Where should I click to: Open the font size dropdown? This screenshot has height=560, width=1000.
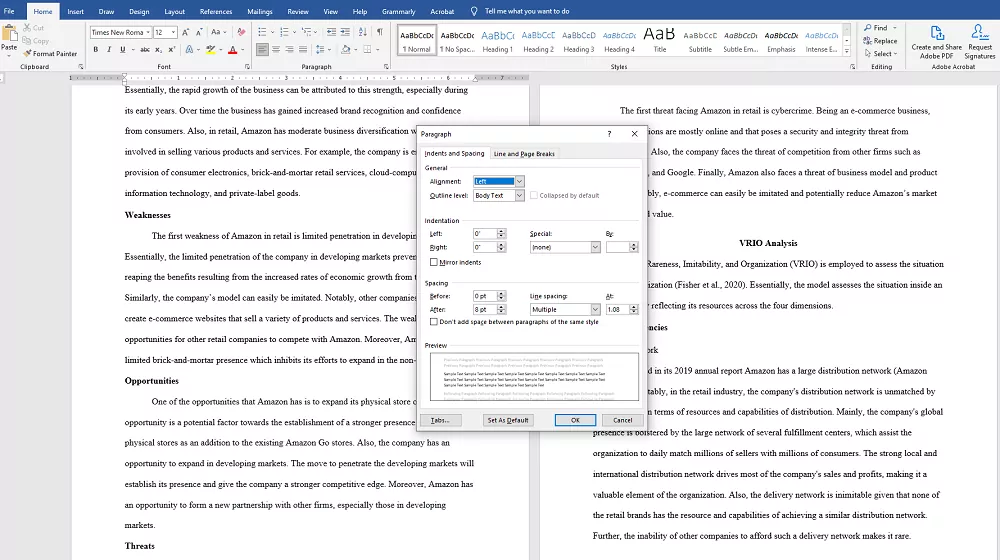pos(173,33)
